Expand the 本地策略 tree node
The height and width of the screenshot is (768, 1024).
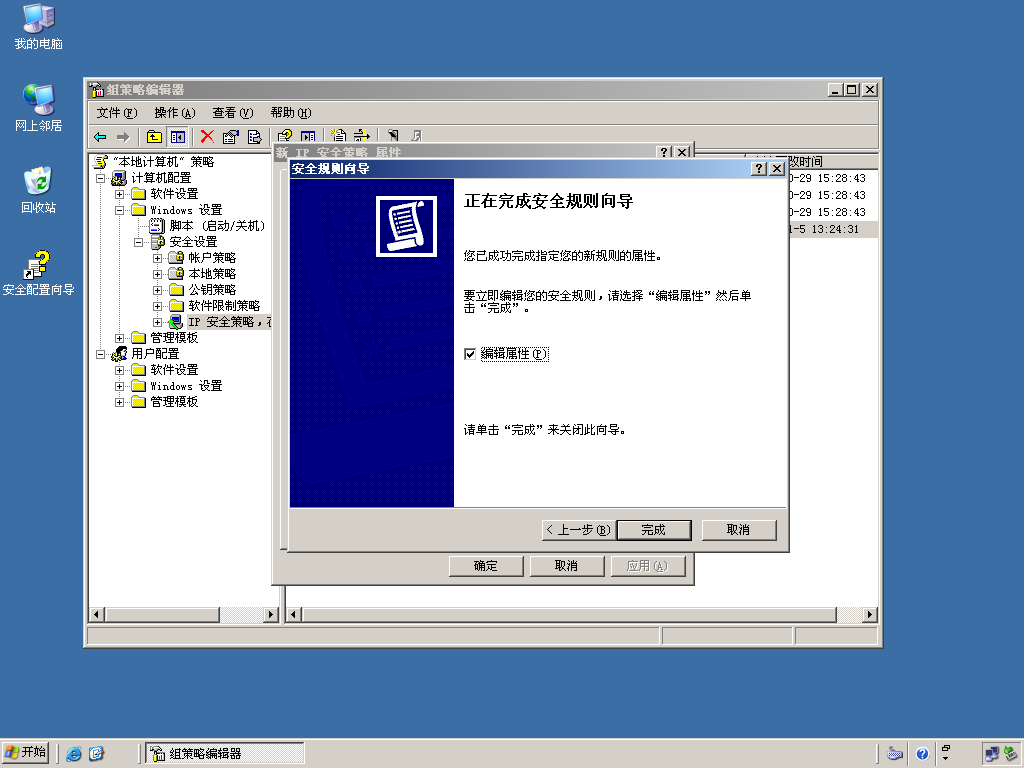pyautogui.click(x=157, y=274)
